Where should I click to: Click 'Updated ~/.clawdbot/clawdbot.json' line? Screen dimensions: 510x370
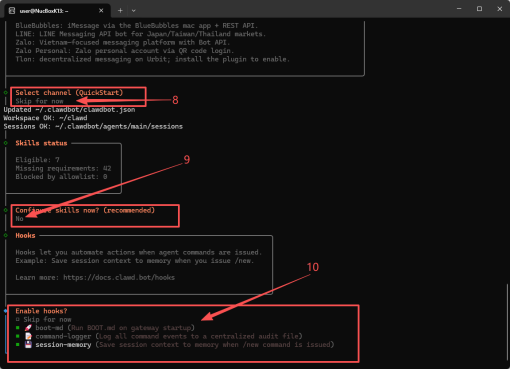click(69, 109)
